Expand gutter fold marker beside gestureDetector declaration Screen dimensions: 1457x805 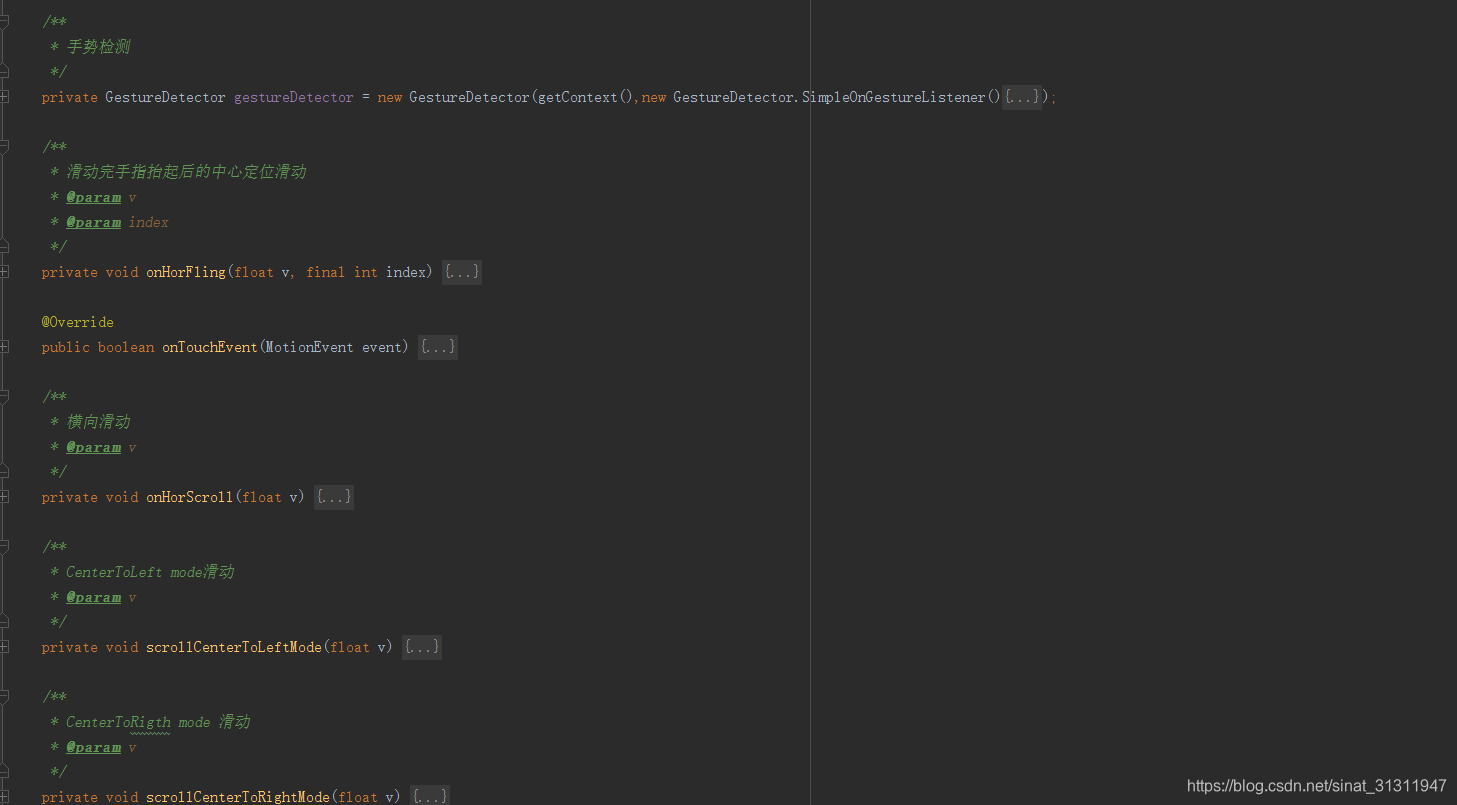[x=4, y=97]
